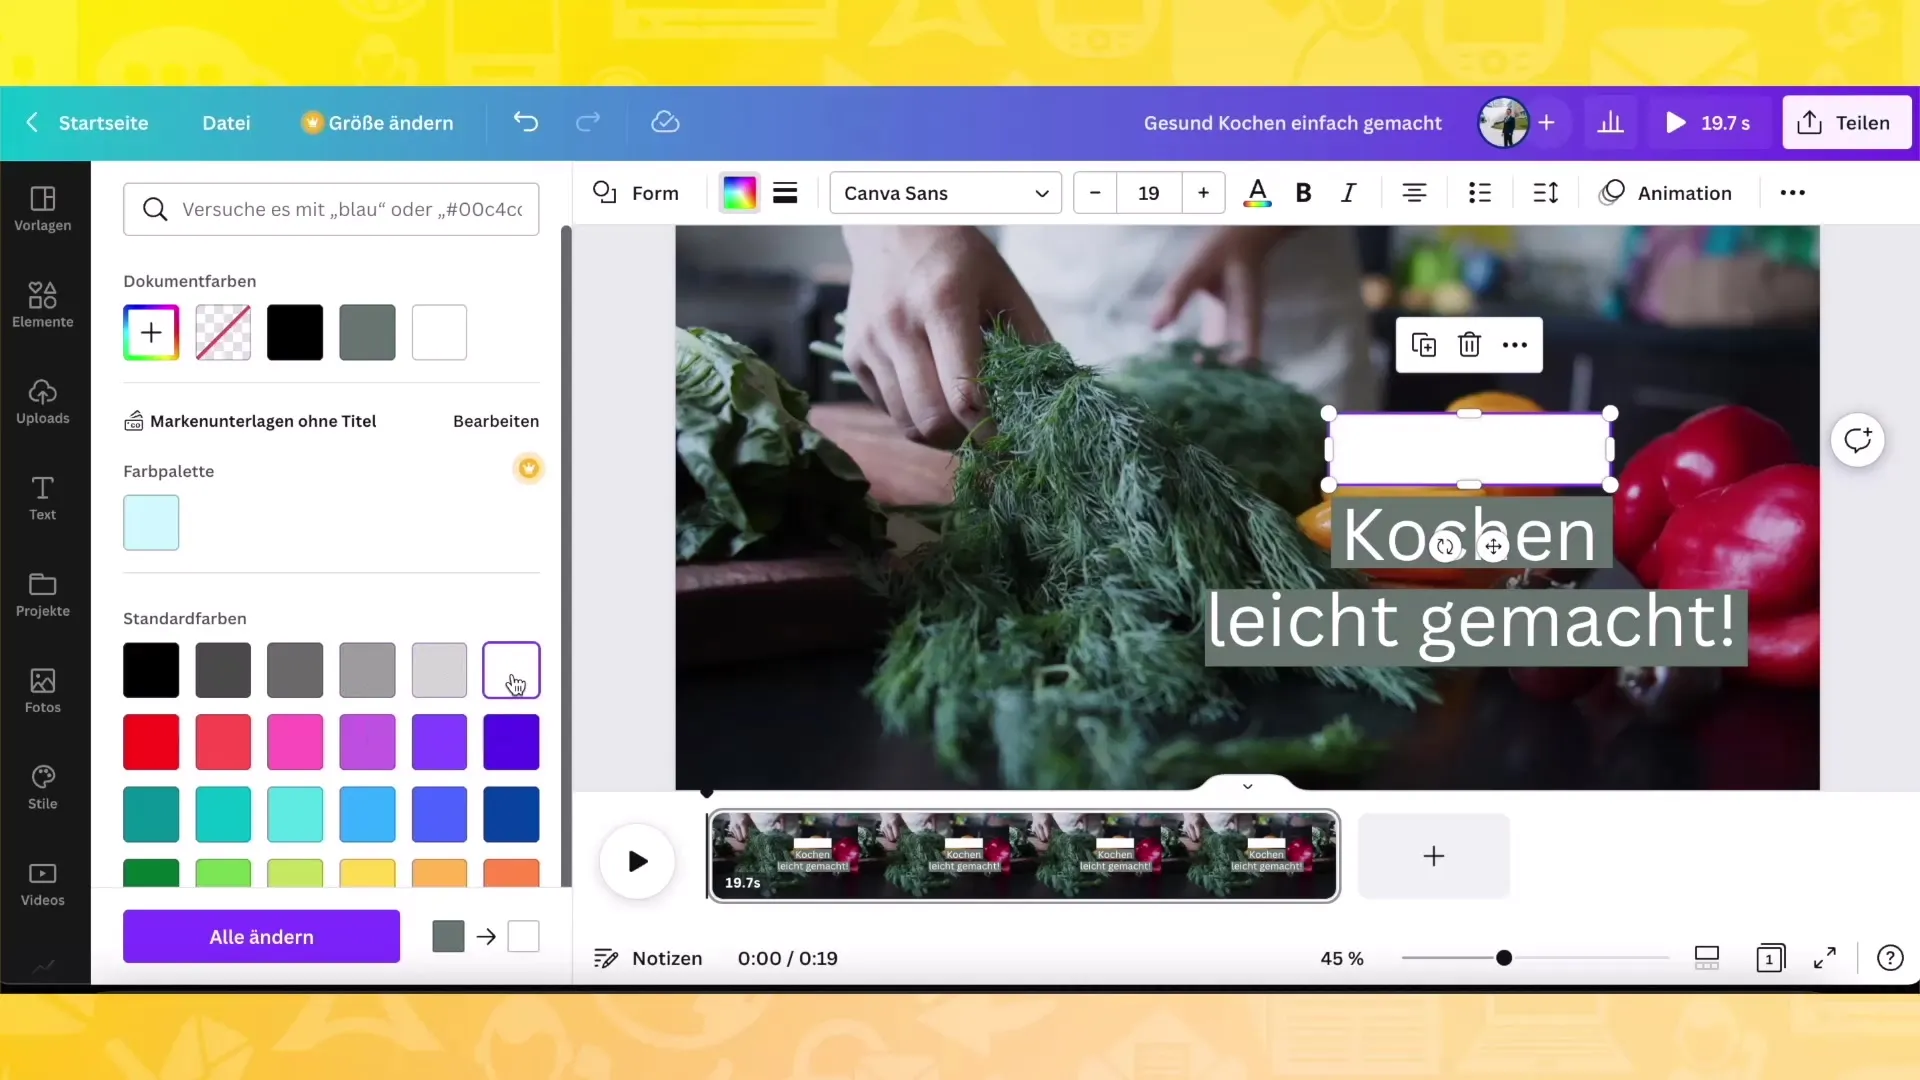This screenshot has height=1080, width=1920.
Task: Click the zoom slider handle
Action: click(x=1504, y=958)
